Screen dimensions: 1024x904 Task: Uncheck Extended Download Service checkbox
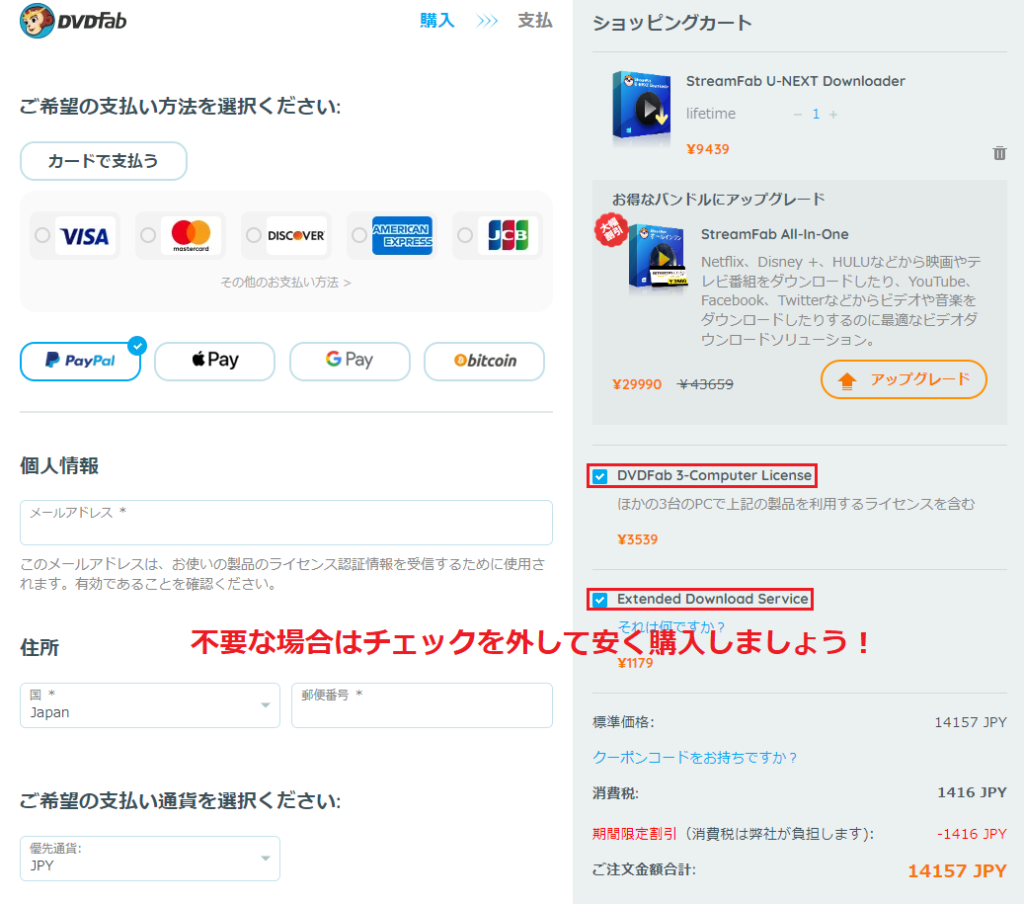600,600
